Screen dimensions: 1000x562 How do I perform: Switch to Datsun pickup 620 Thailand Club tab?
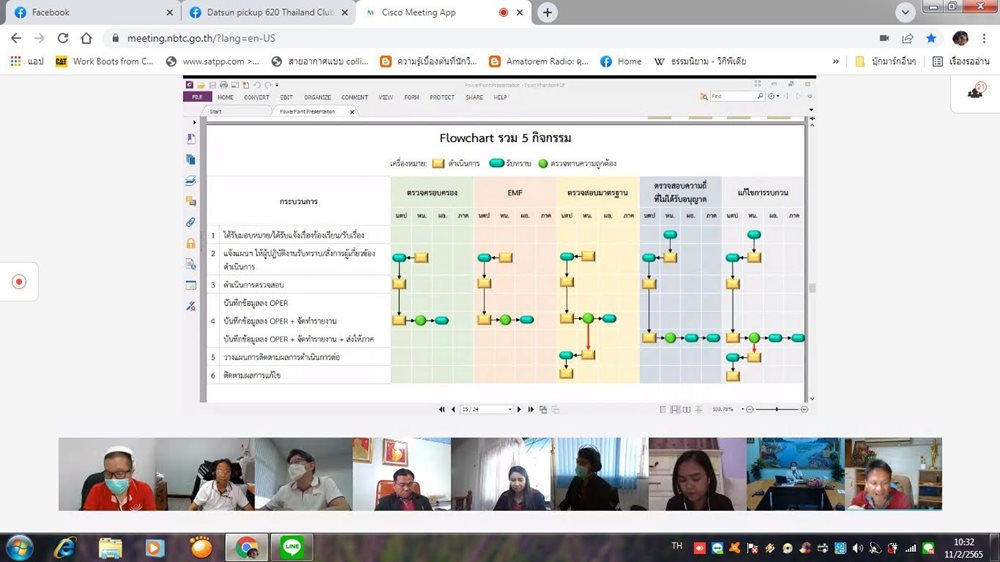(268, 12)
